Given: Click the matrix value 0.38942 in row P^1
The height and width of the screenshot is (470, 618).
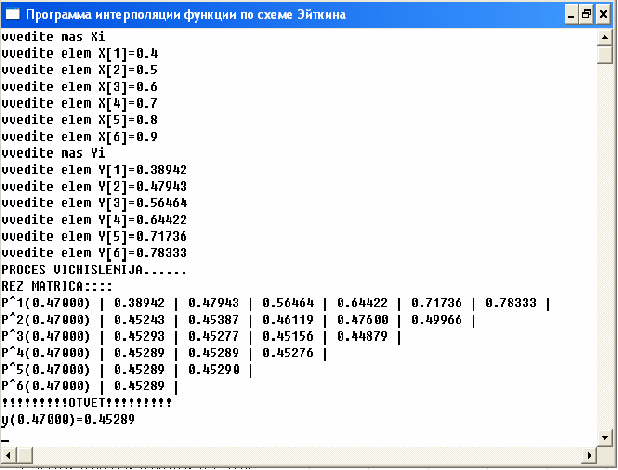Looking at the screenshot, I should pyautogui.click(x=139, y=303).
